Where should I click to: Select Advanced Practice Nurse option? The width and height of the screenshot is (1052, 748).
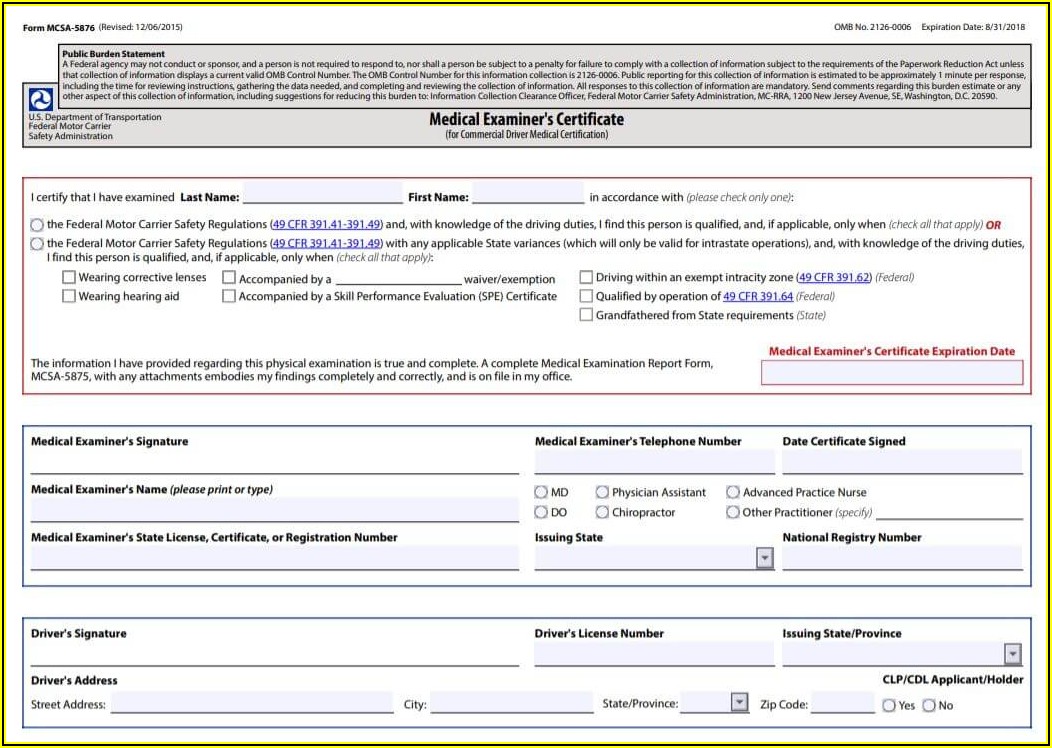(733, 492)
